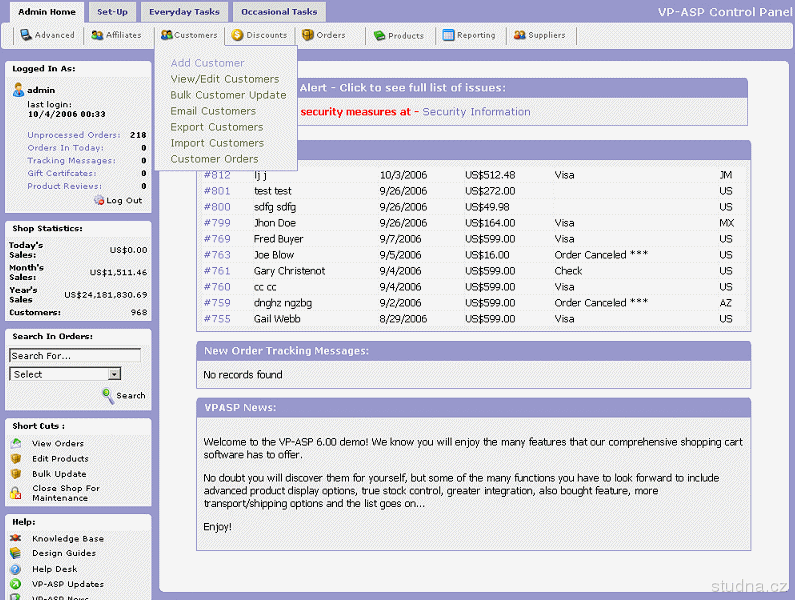Click the Orders toolbar icon
This screenshot has width=795, height=600.
(x=308, y=35)
